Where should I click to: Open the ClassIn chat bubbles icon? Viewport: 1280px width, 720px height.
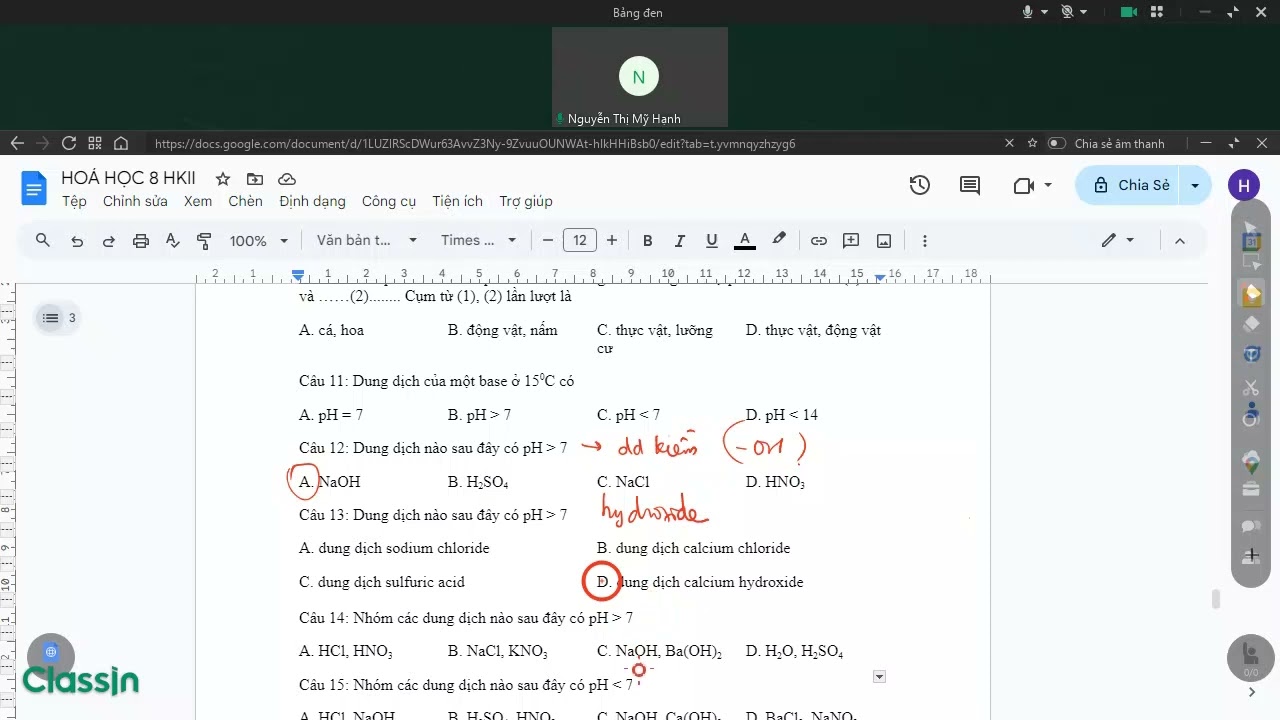[1251, 526]
